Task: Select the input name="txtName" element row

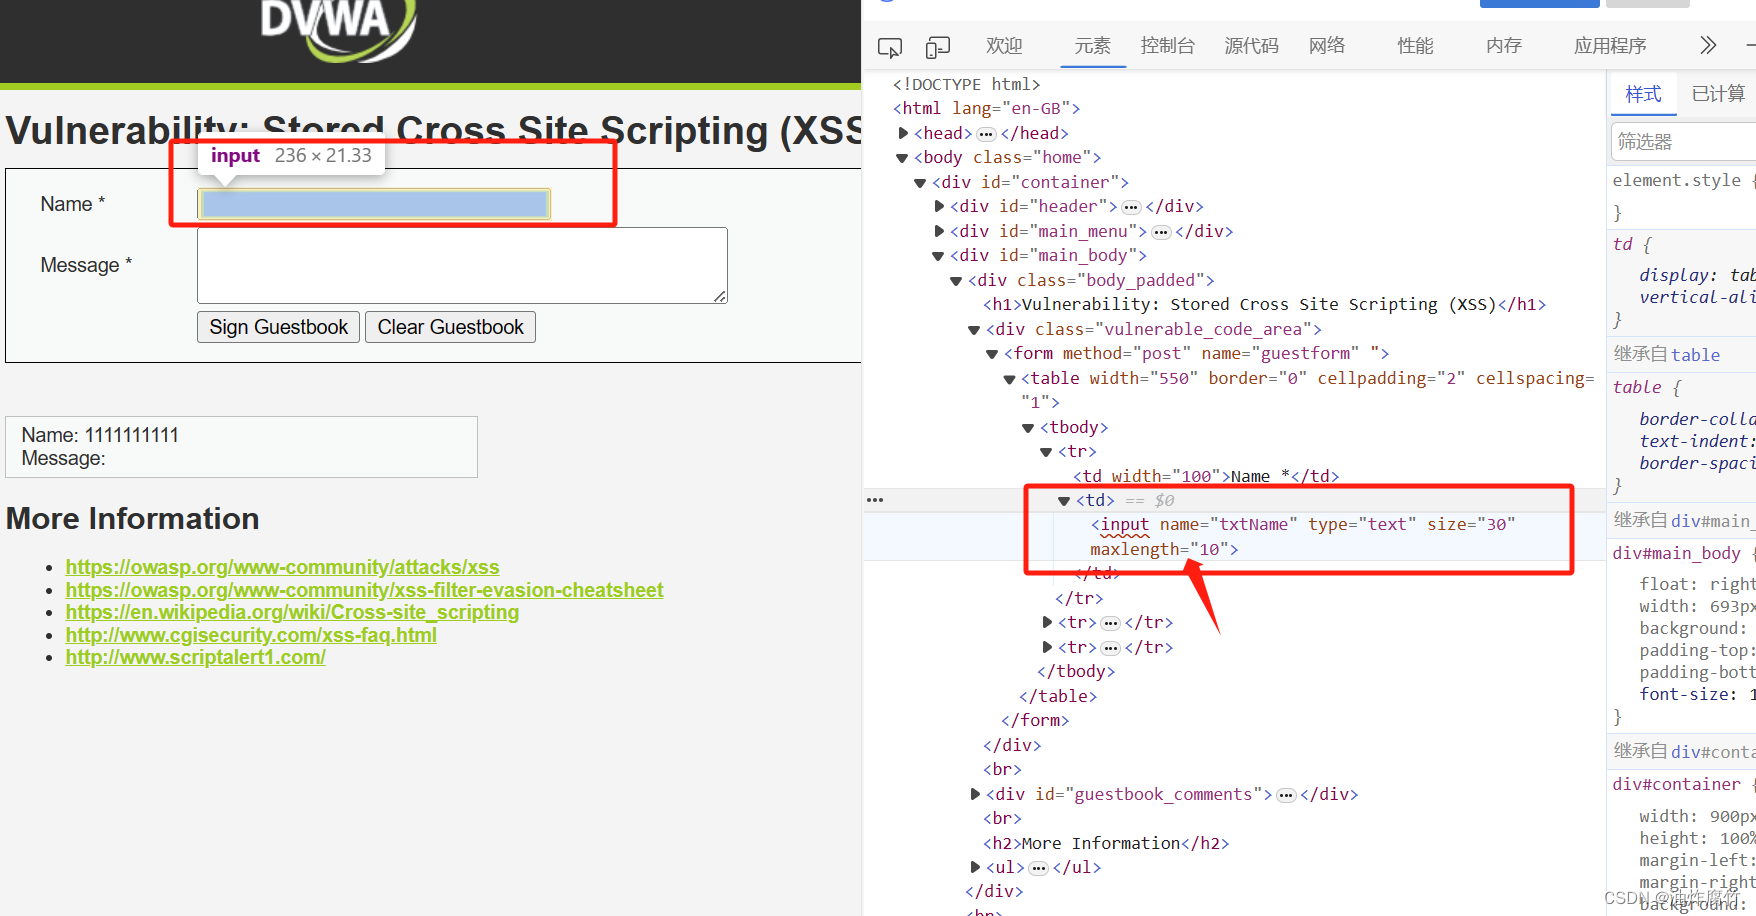Action: (1303, 537)
